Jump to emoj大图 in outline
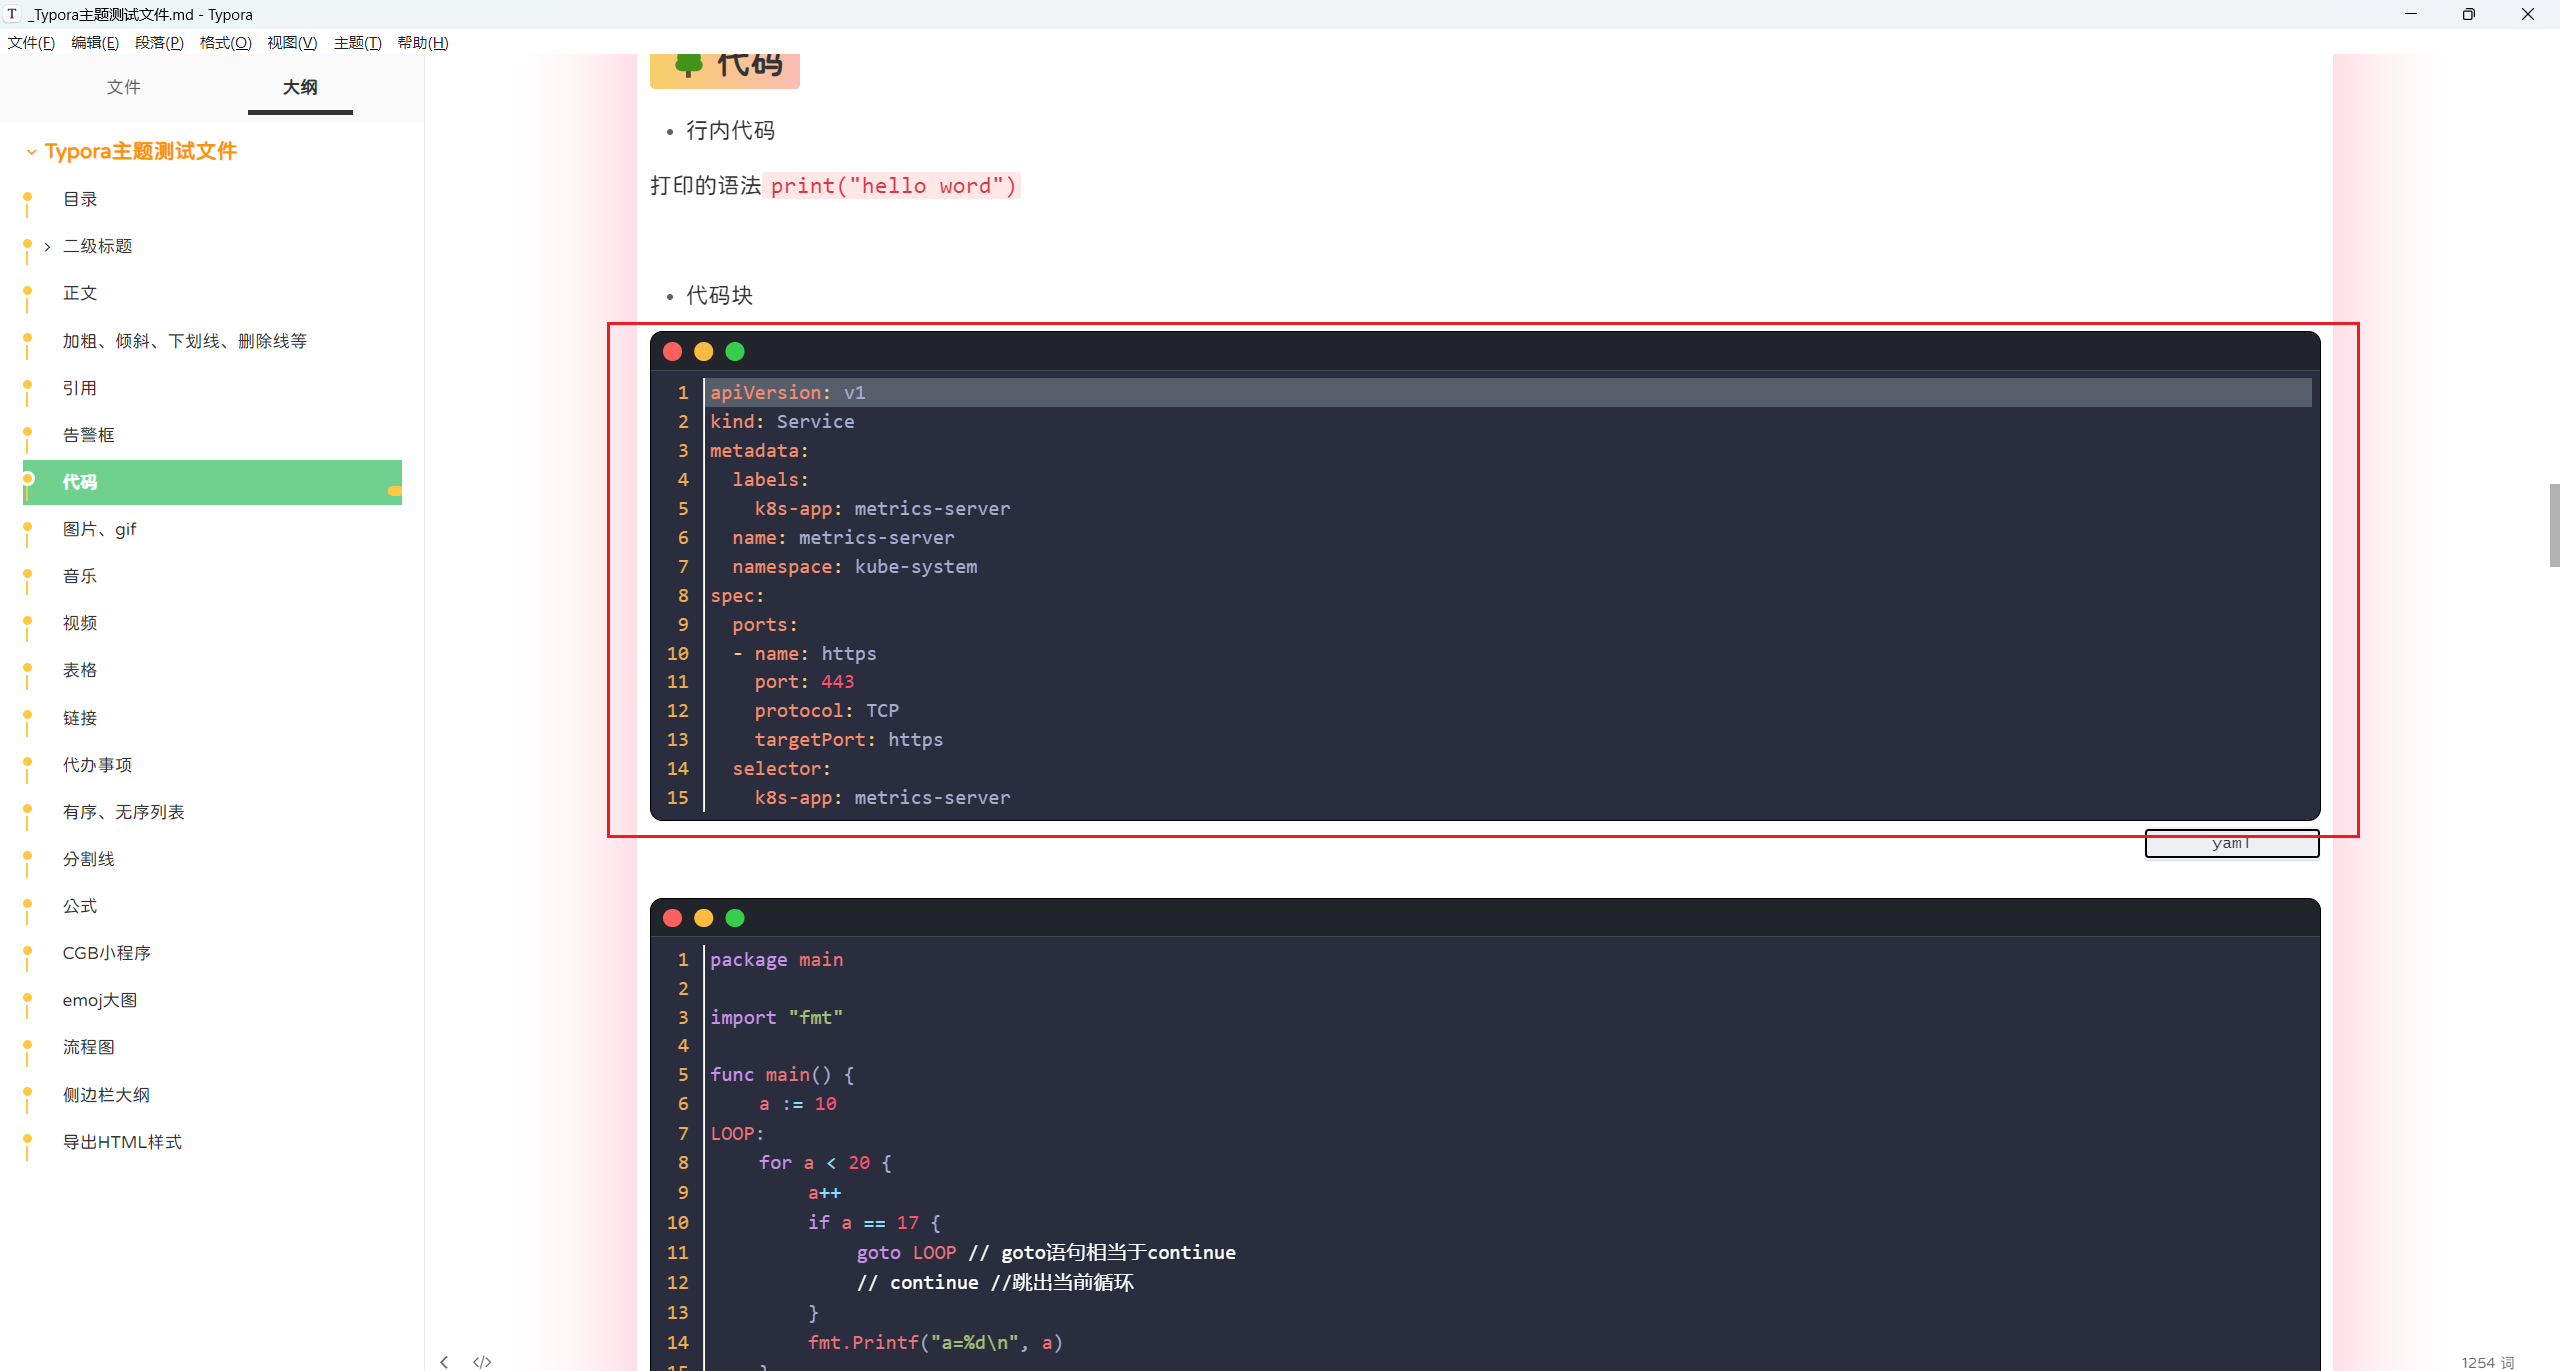2560x1371 pixels. tap(100, 1000)
